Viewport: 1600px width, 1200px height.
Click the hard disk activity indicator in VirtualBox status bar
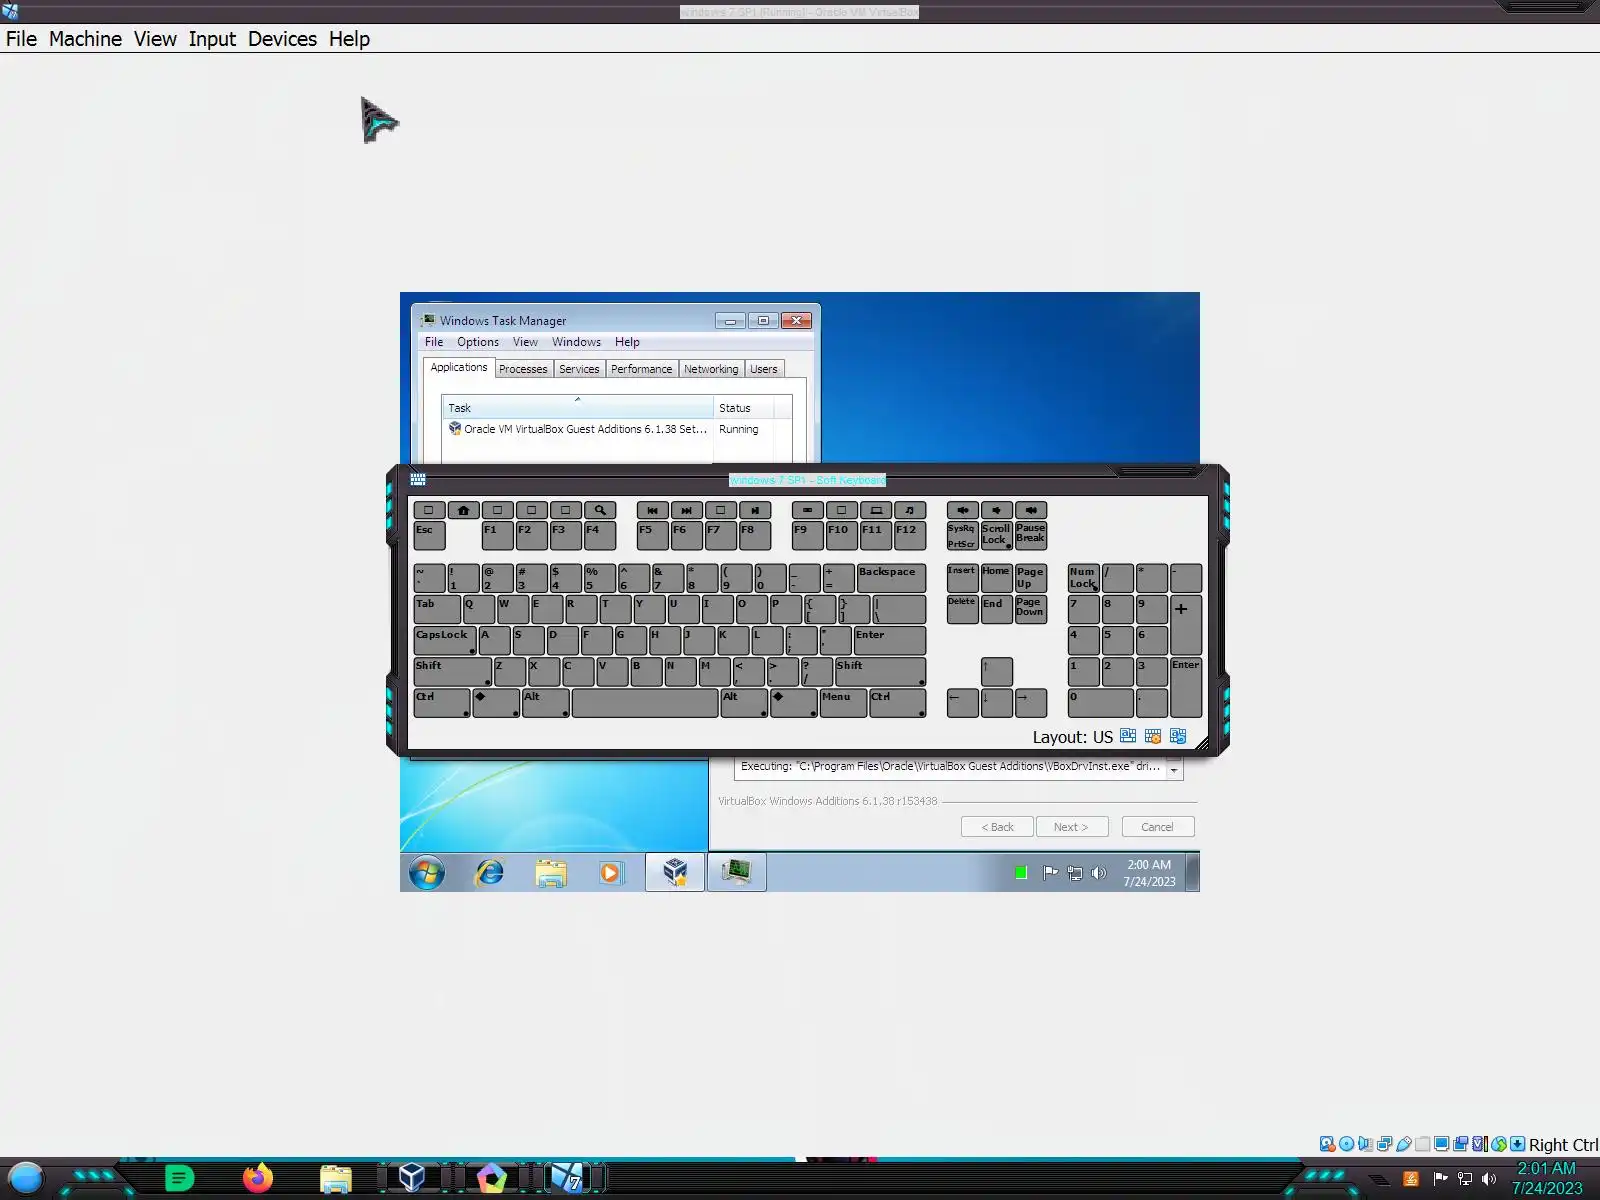(x=1327, y=1144)
